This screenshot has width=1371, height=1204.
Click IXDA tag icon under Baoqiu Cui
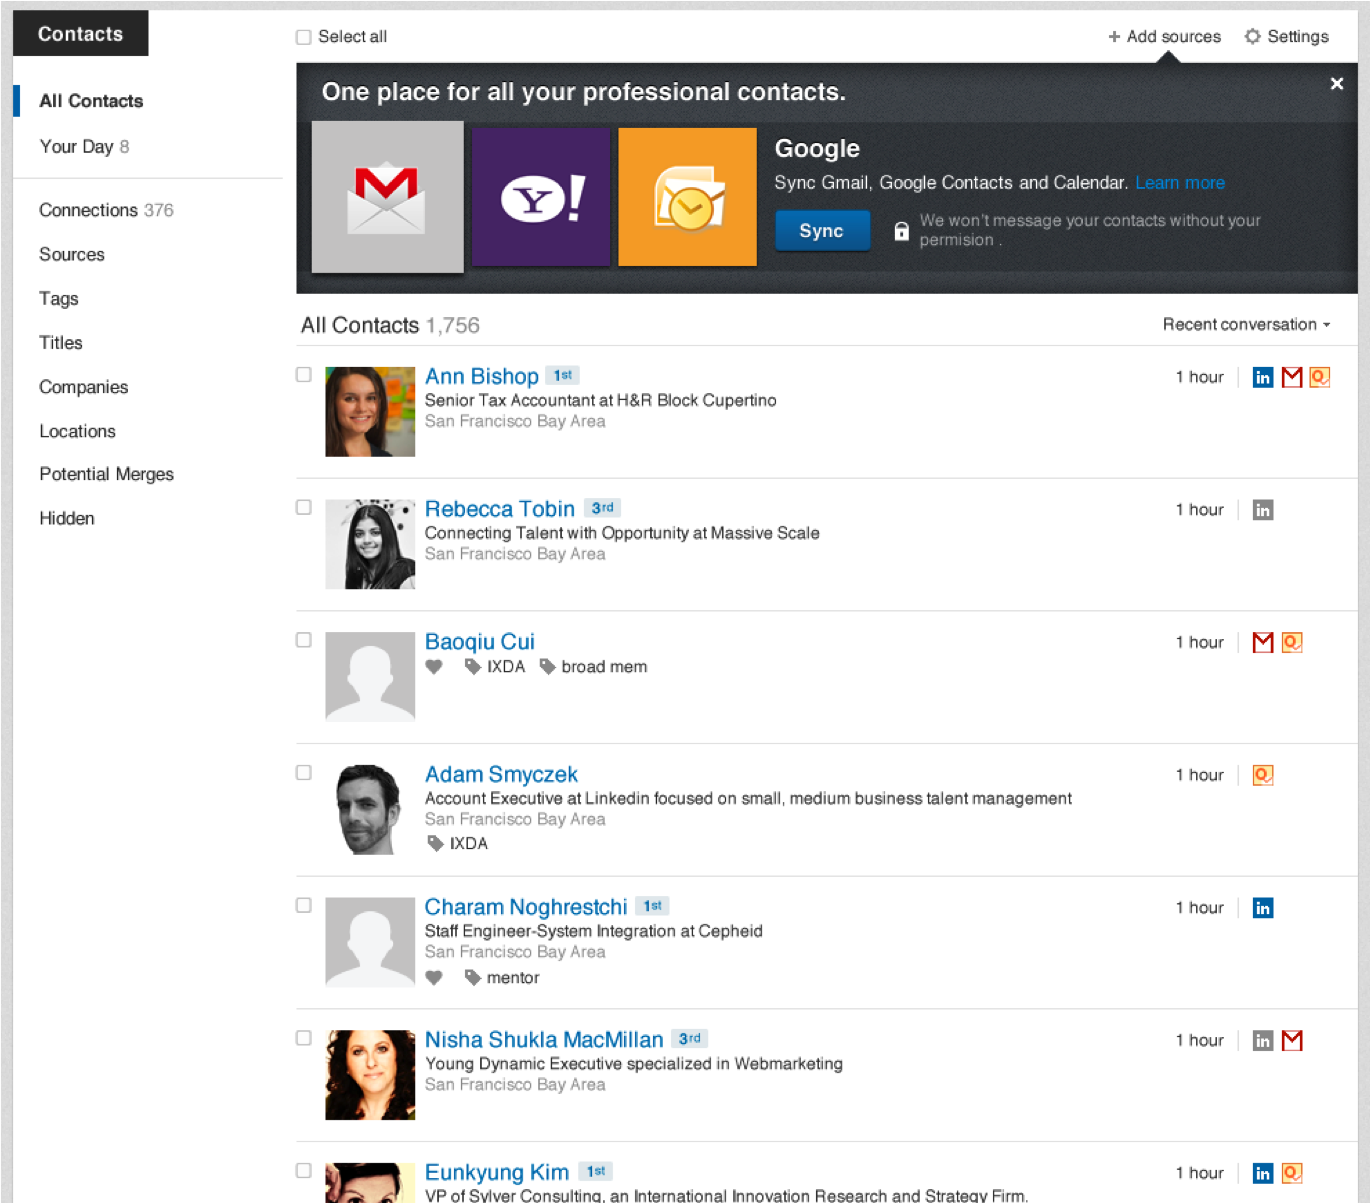(473, 667)
